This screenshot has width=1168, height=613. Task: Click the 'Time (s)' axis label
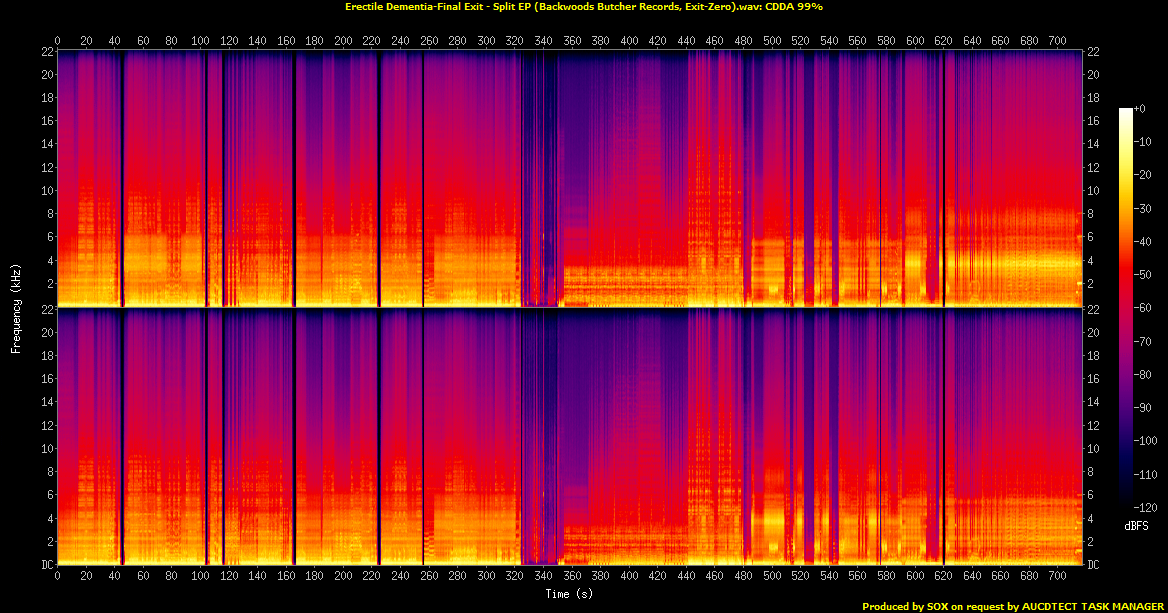(x=569, y=594)
